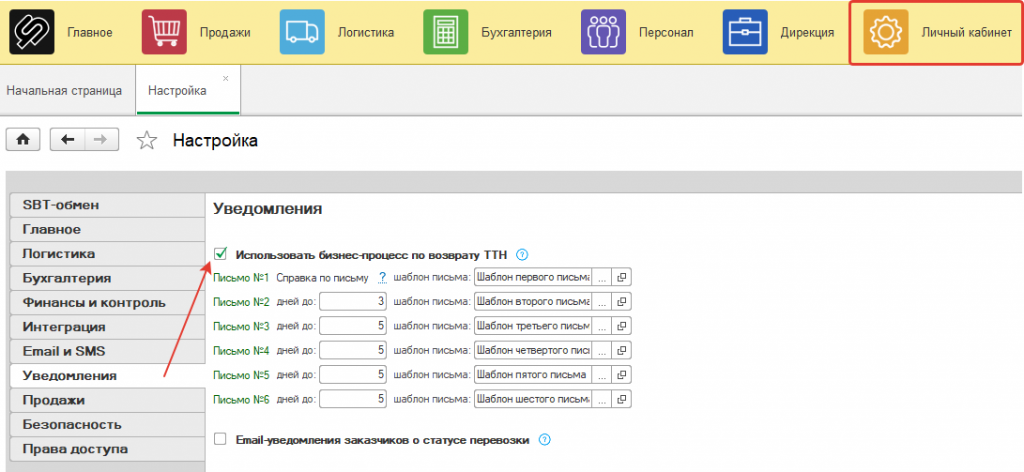
Task: Open the Личный кабинет gear icon
Action: (x=886, y=32)
